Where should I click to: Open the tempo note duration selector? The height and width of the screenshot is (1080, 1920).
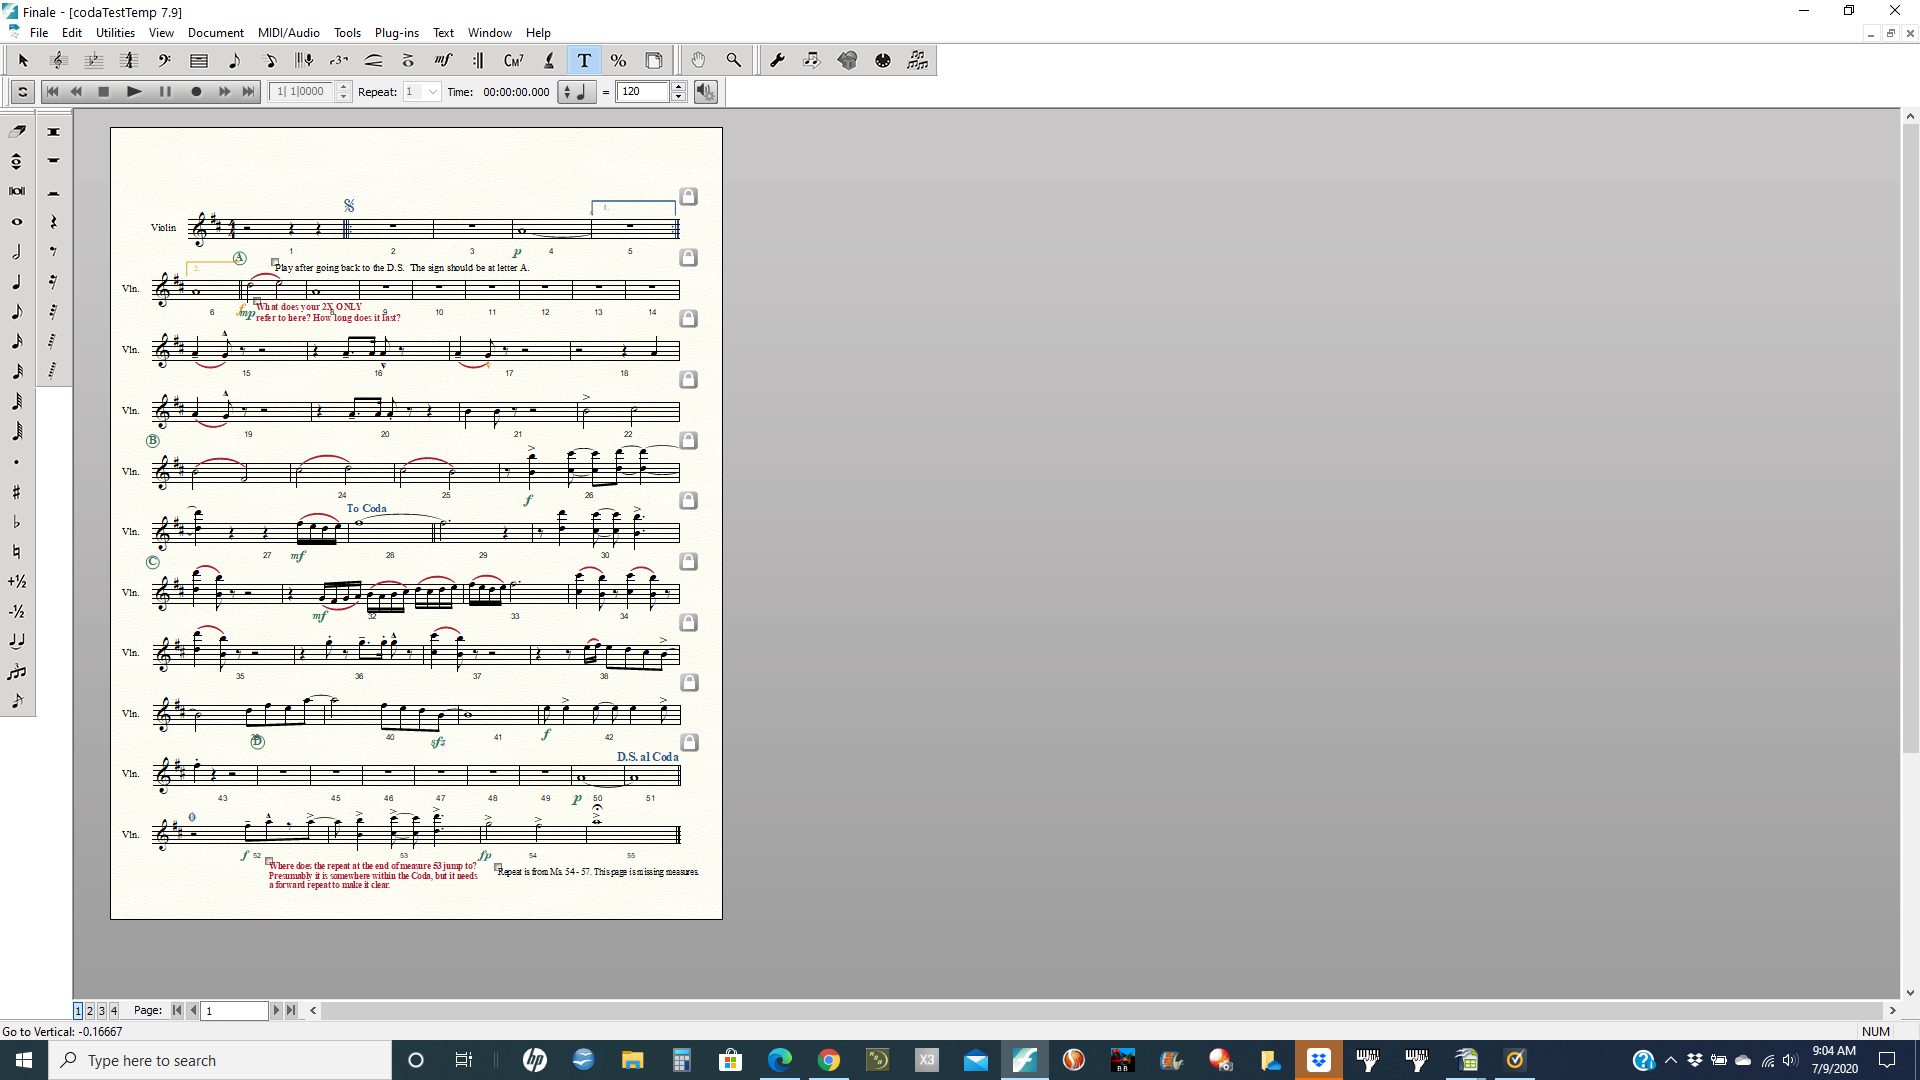pos(575,92)
